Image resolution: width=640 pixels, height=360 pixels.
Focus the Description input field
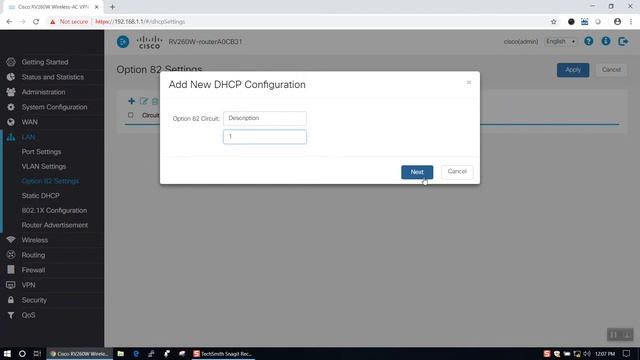pos(264,118)
